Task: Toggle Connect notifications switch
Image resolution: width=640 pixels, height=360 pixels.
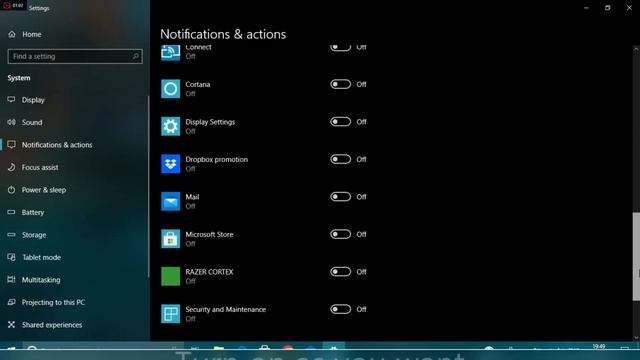Action: [340, 47]
